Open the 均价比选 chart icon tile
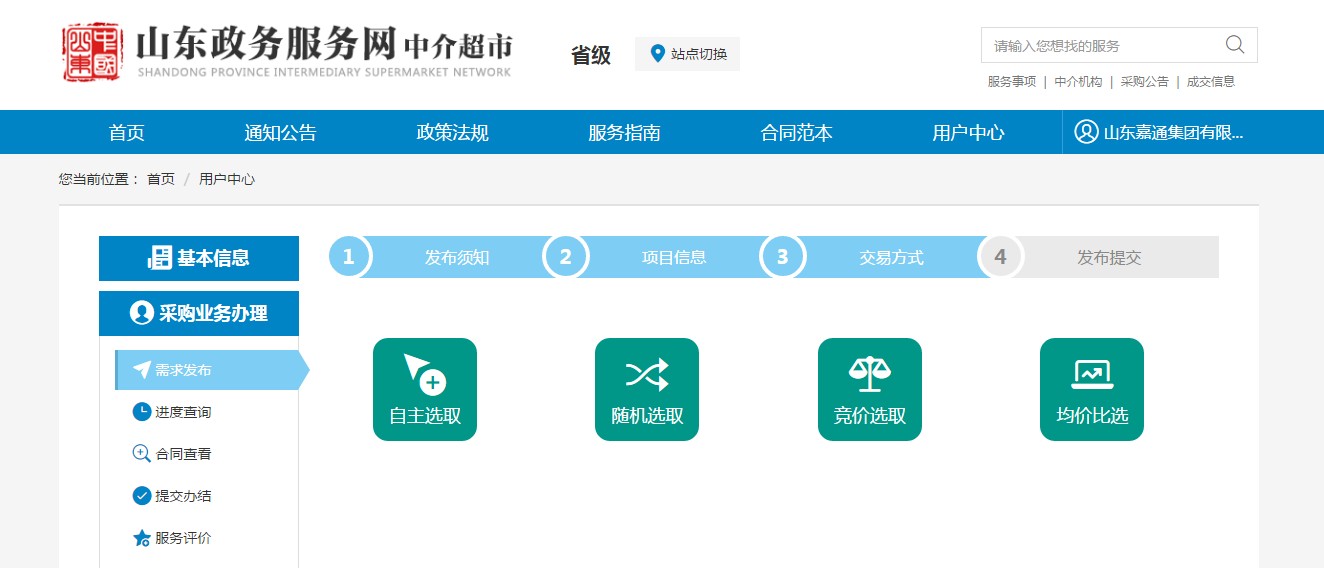This screenshot has width=1324, height=568. (1091, 389)
